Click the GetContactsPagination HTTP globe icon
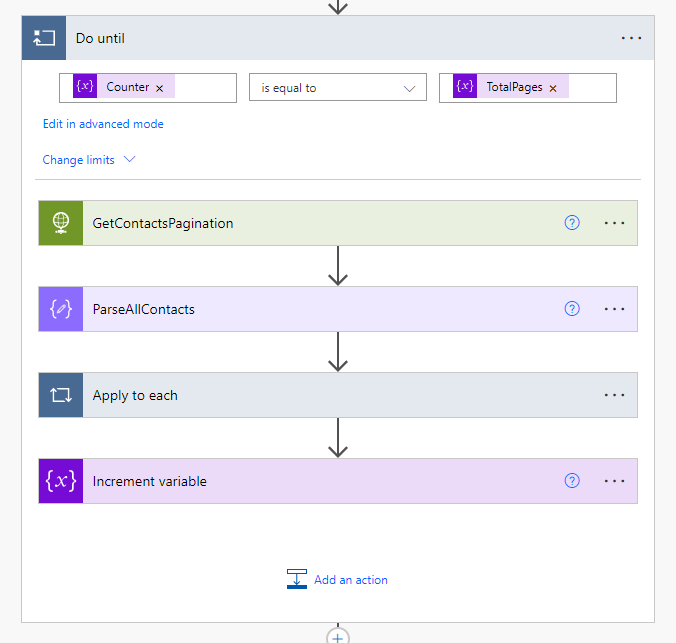The width and height of the screenshot is (676, 643). pos(61,223)
